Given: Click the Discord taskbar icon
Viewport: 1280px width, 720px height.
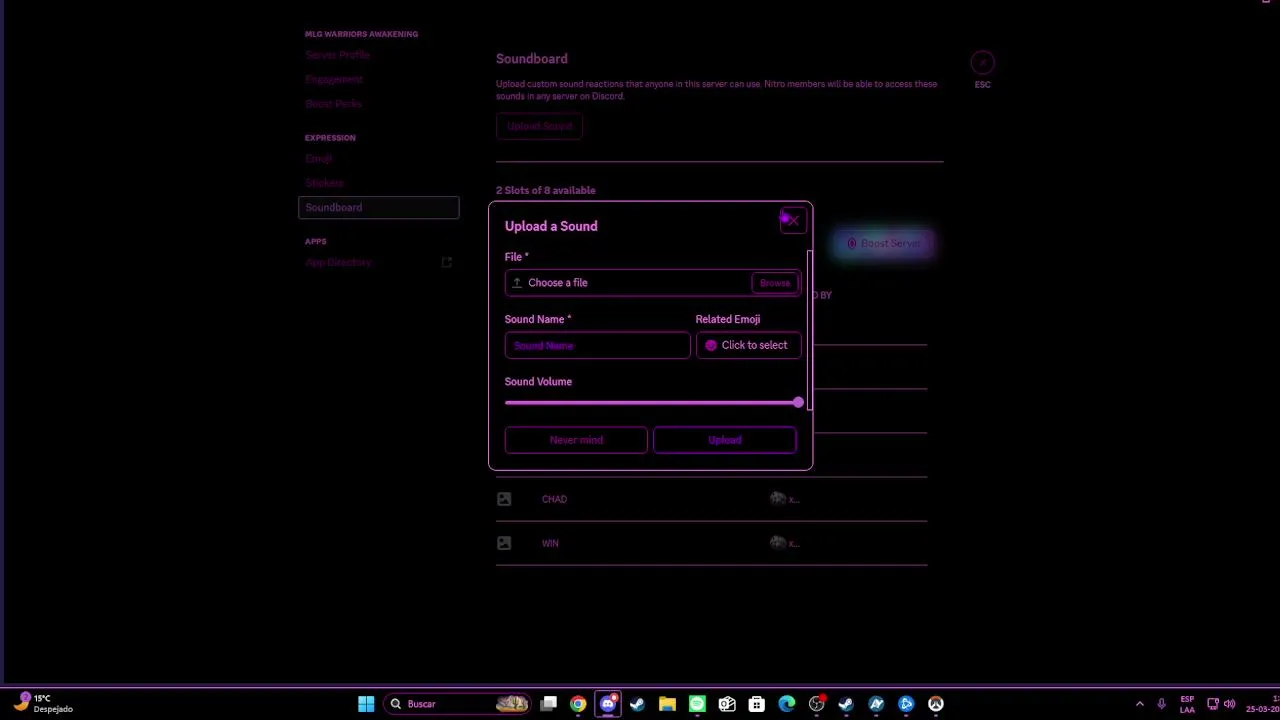Looking at the screenshot, I should pyautogui.click(x=608, y=704).
